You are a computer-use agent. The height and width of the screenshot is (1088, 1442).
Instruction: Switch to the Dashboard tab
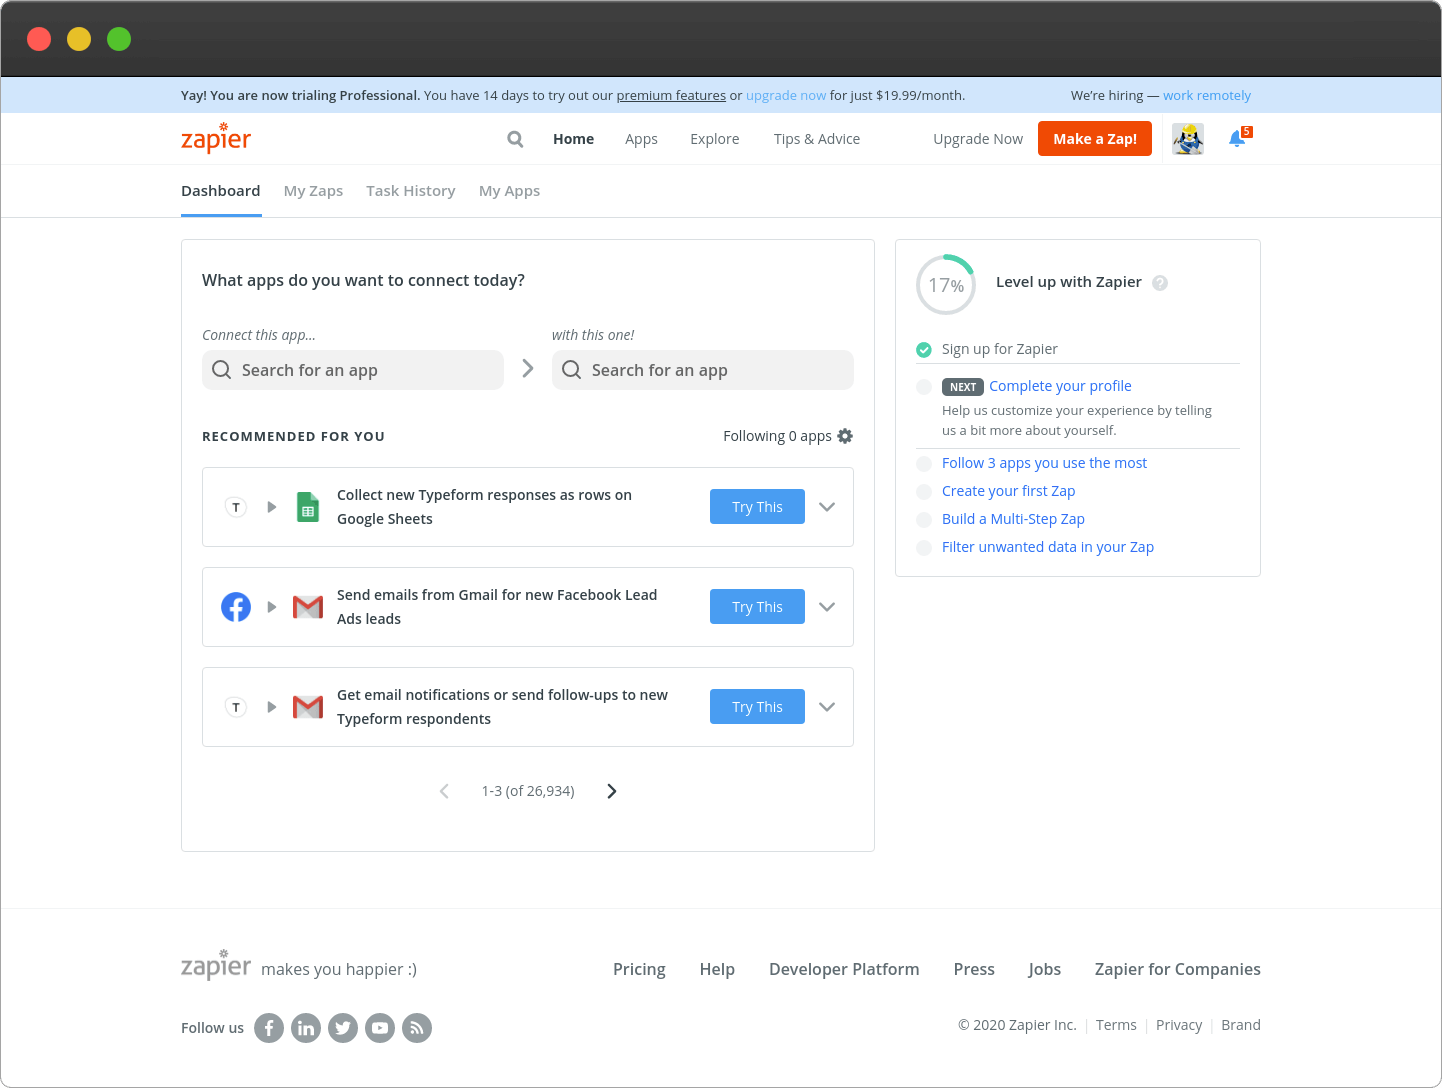pos(221,191)
